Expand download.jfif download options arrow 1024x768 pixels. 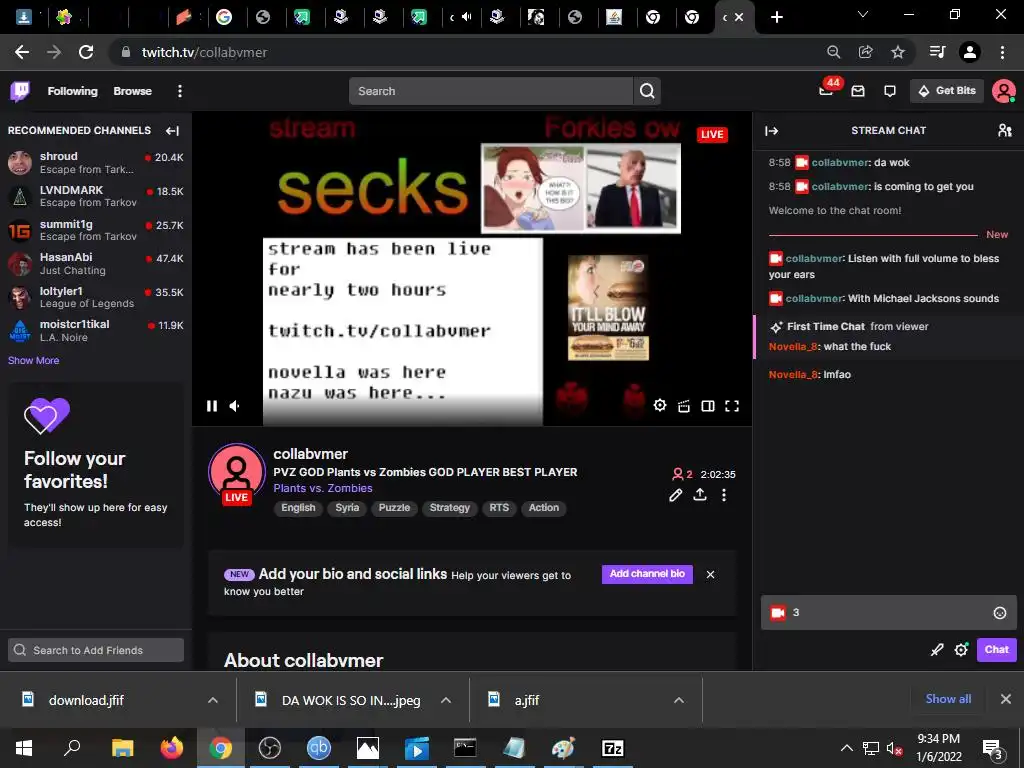[213, 700]
